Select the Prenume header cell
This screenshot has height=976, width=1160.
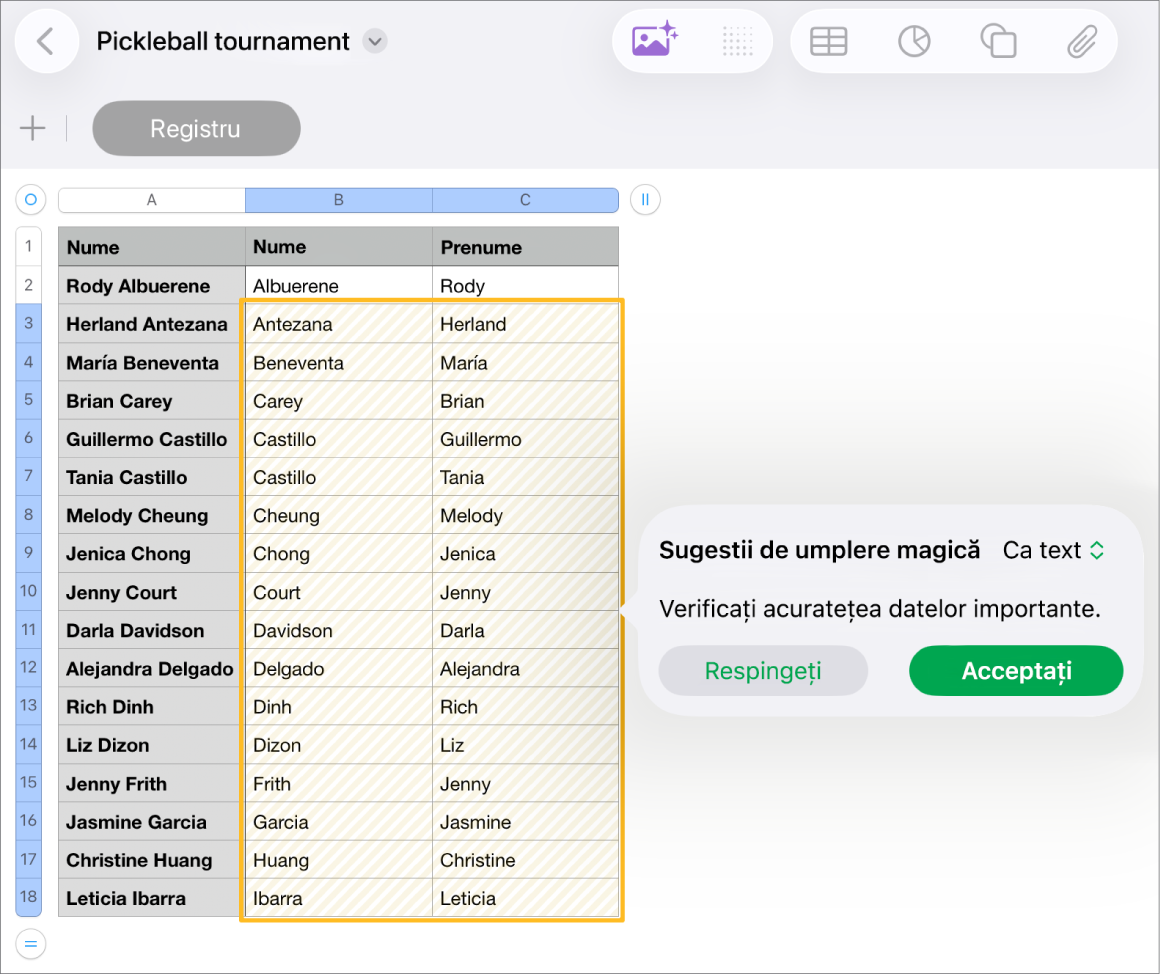click(525, 247)
